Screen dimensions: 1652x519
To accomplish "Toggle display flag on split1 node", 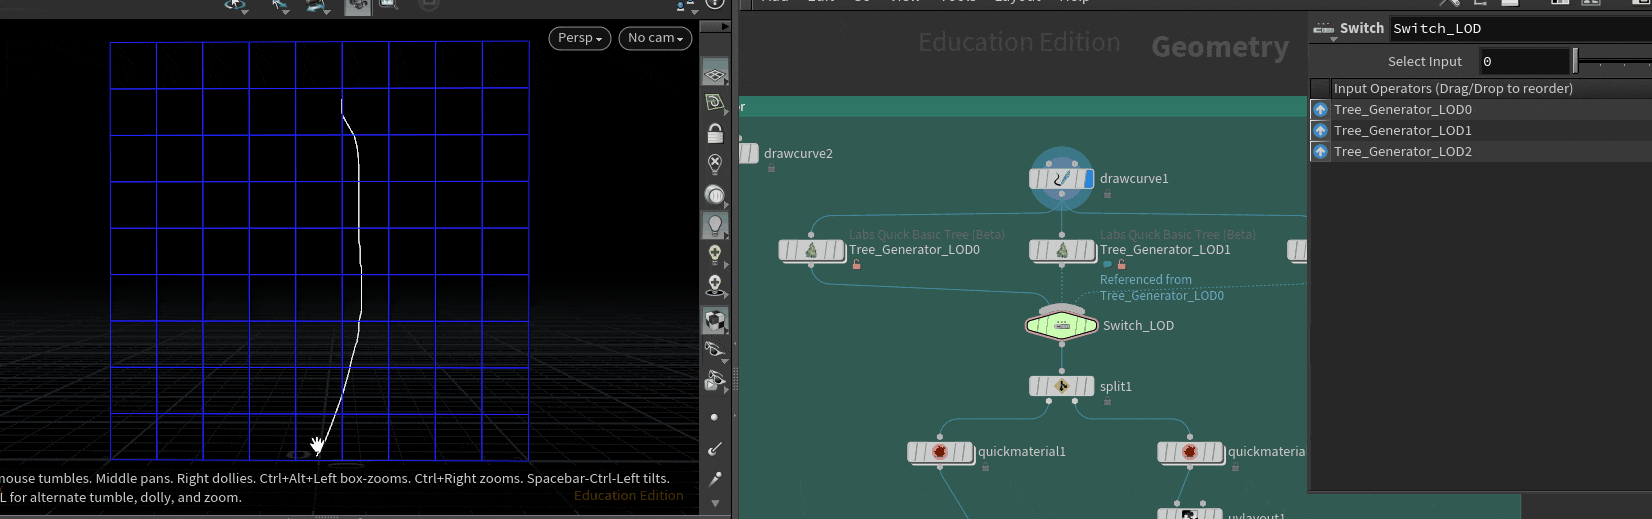I will (x=1089, y=386).
